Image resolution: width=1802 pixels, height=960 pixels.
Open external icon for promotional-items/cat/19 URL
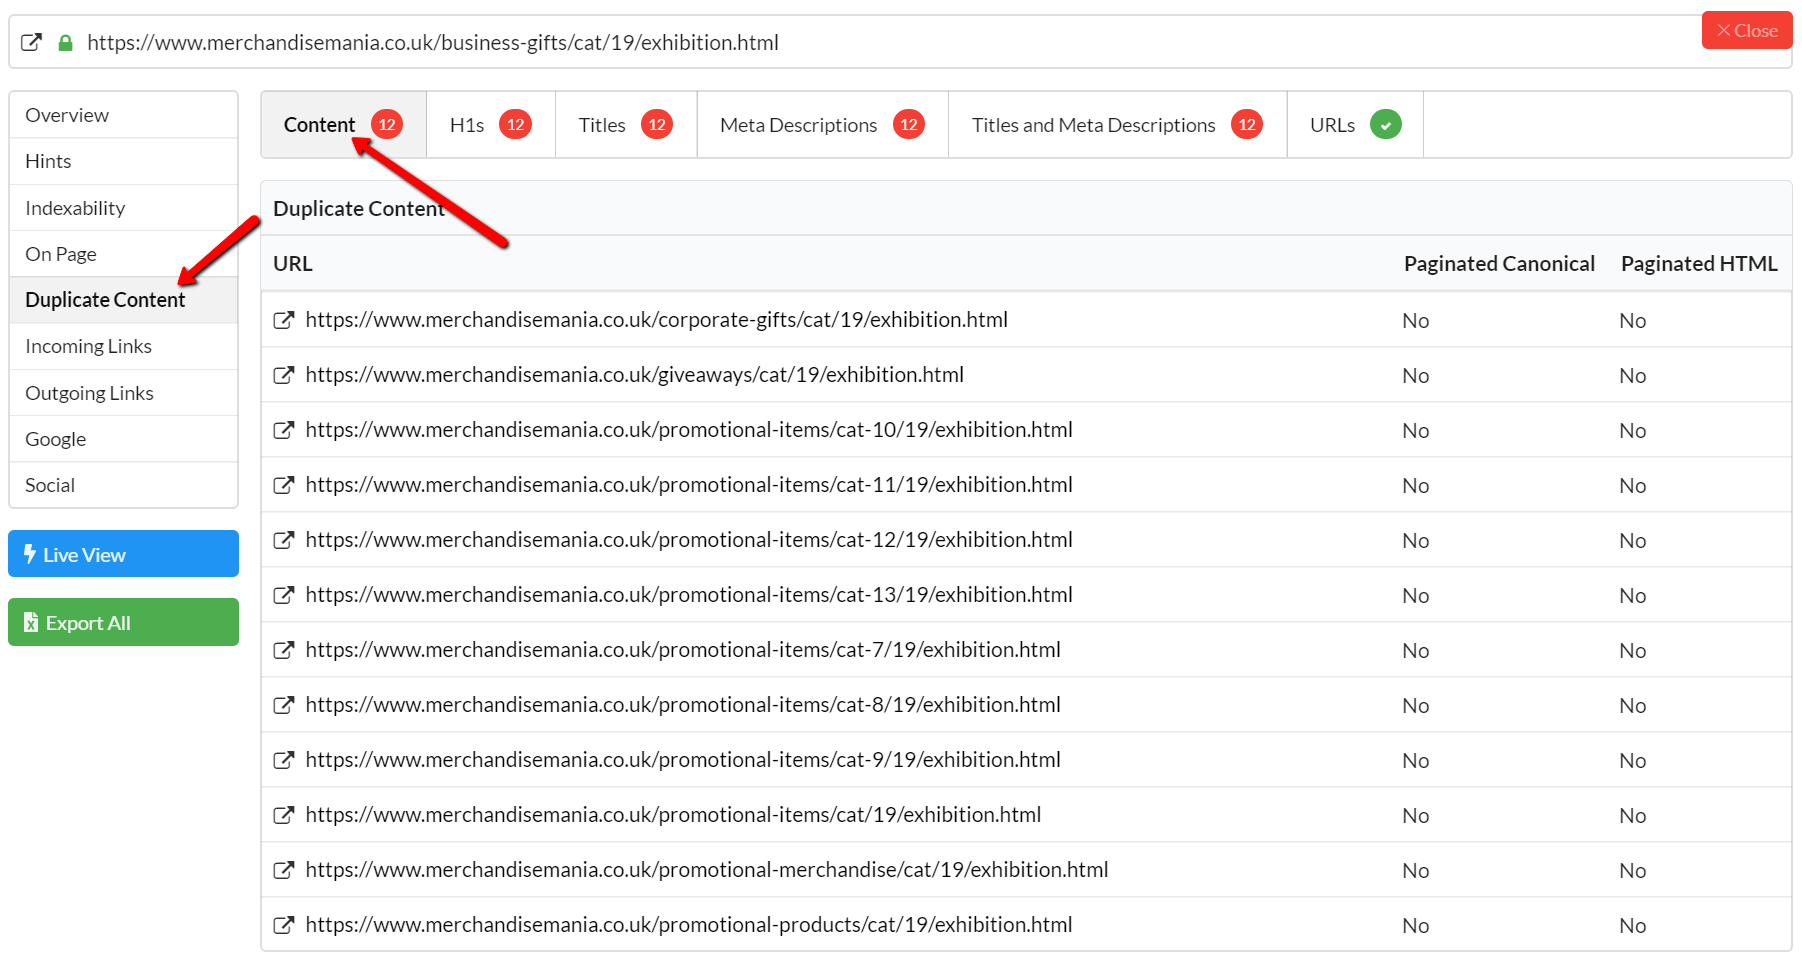284,815
